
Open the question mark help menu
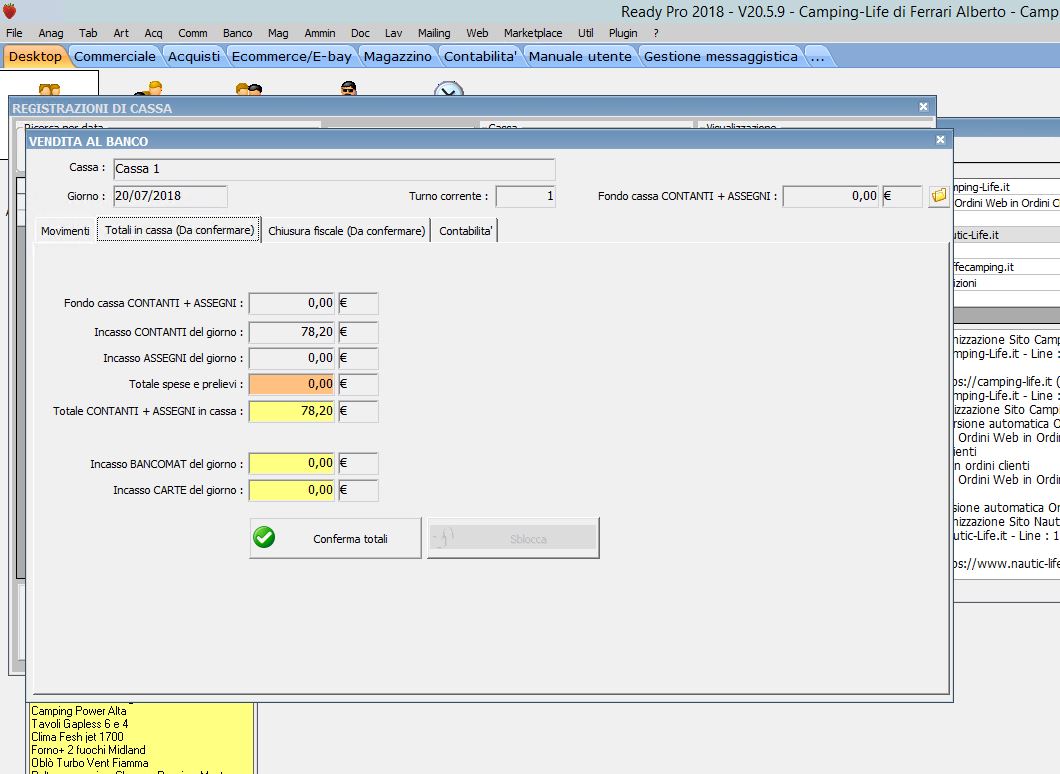(x=656, y=33)
